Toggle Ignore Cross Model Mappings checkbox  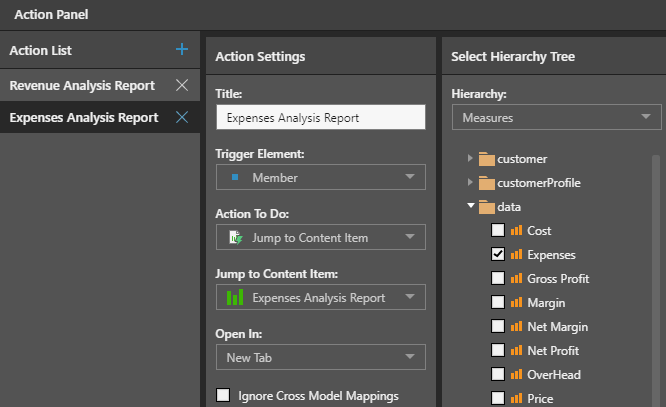pyautogui.click(x=223, y=395)
